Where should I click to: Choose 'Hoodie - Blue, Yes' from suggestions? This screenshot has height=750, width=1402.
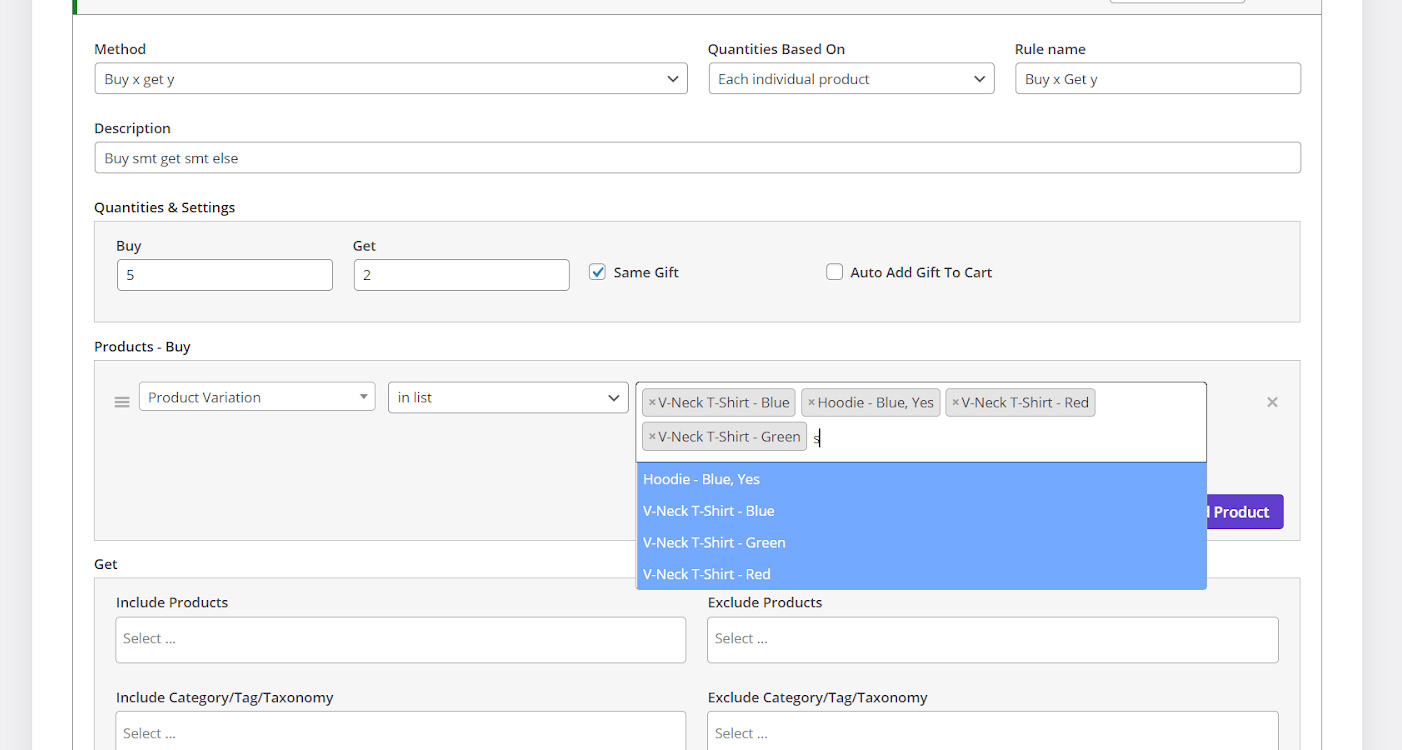[x=921, y=479]
